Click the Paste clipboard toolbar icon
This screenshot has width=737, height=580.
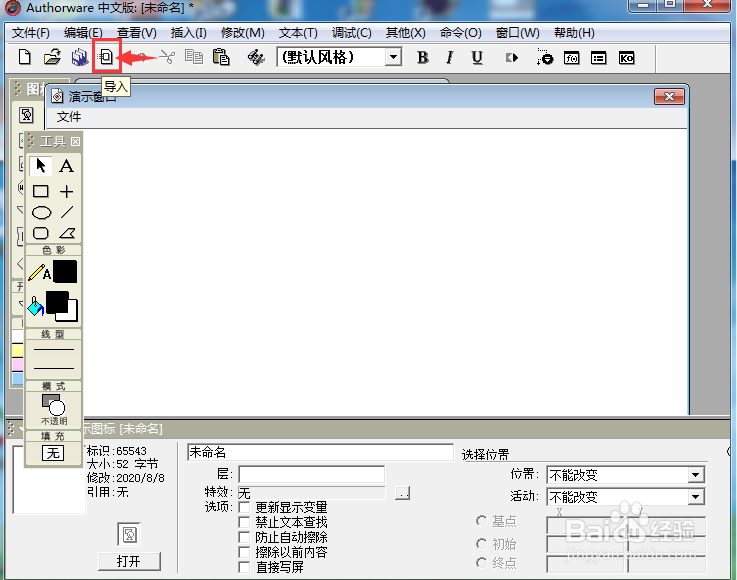tap(221, 57)
